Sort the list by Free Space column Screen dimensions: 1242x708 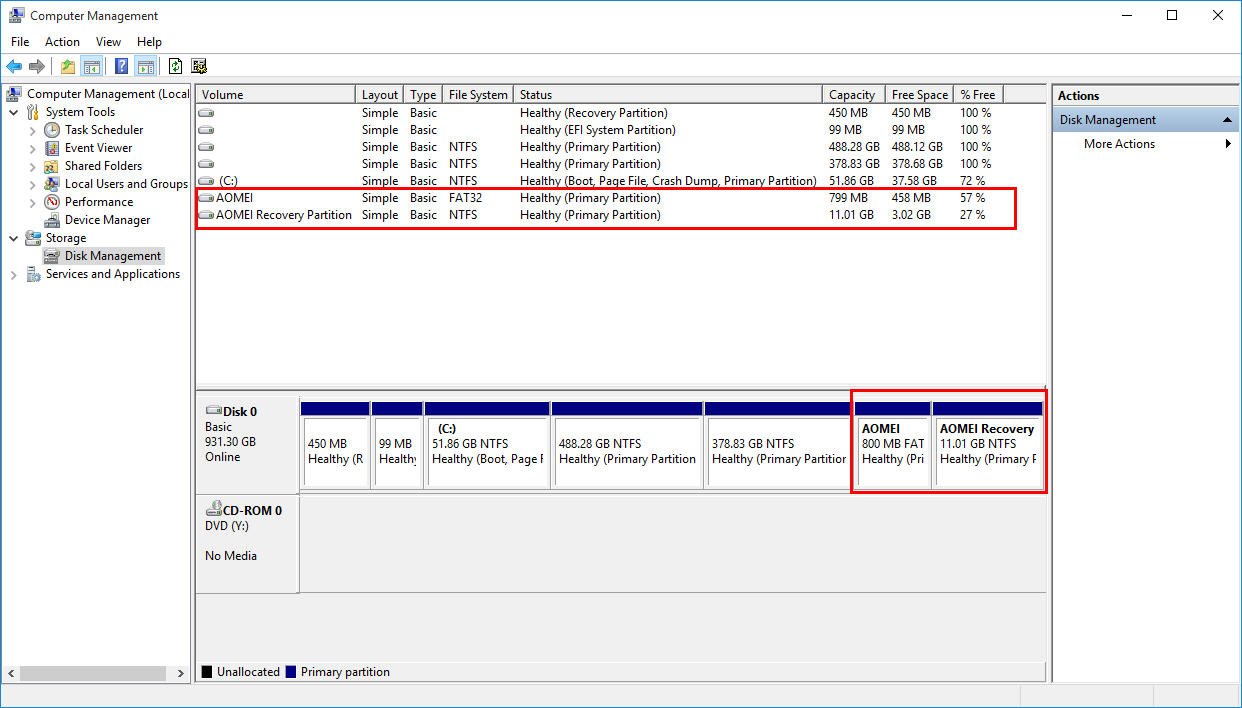point(919,95)
